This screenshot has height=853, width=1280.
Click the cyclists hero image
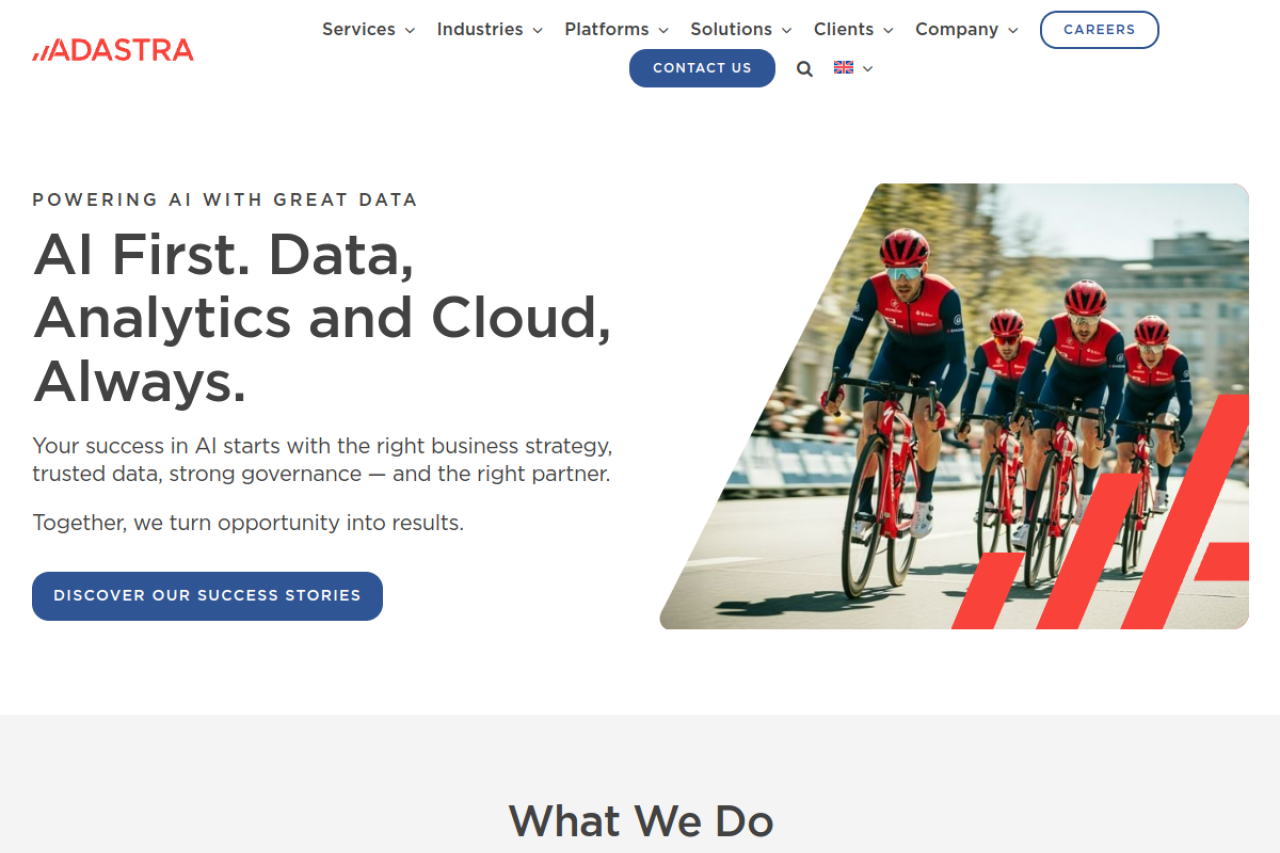(x=954, y=406)
